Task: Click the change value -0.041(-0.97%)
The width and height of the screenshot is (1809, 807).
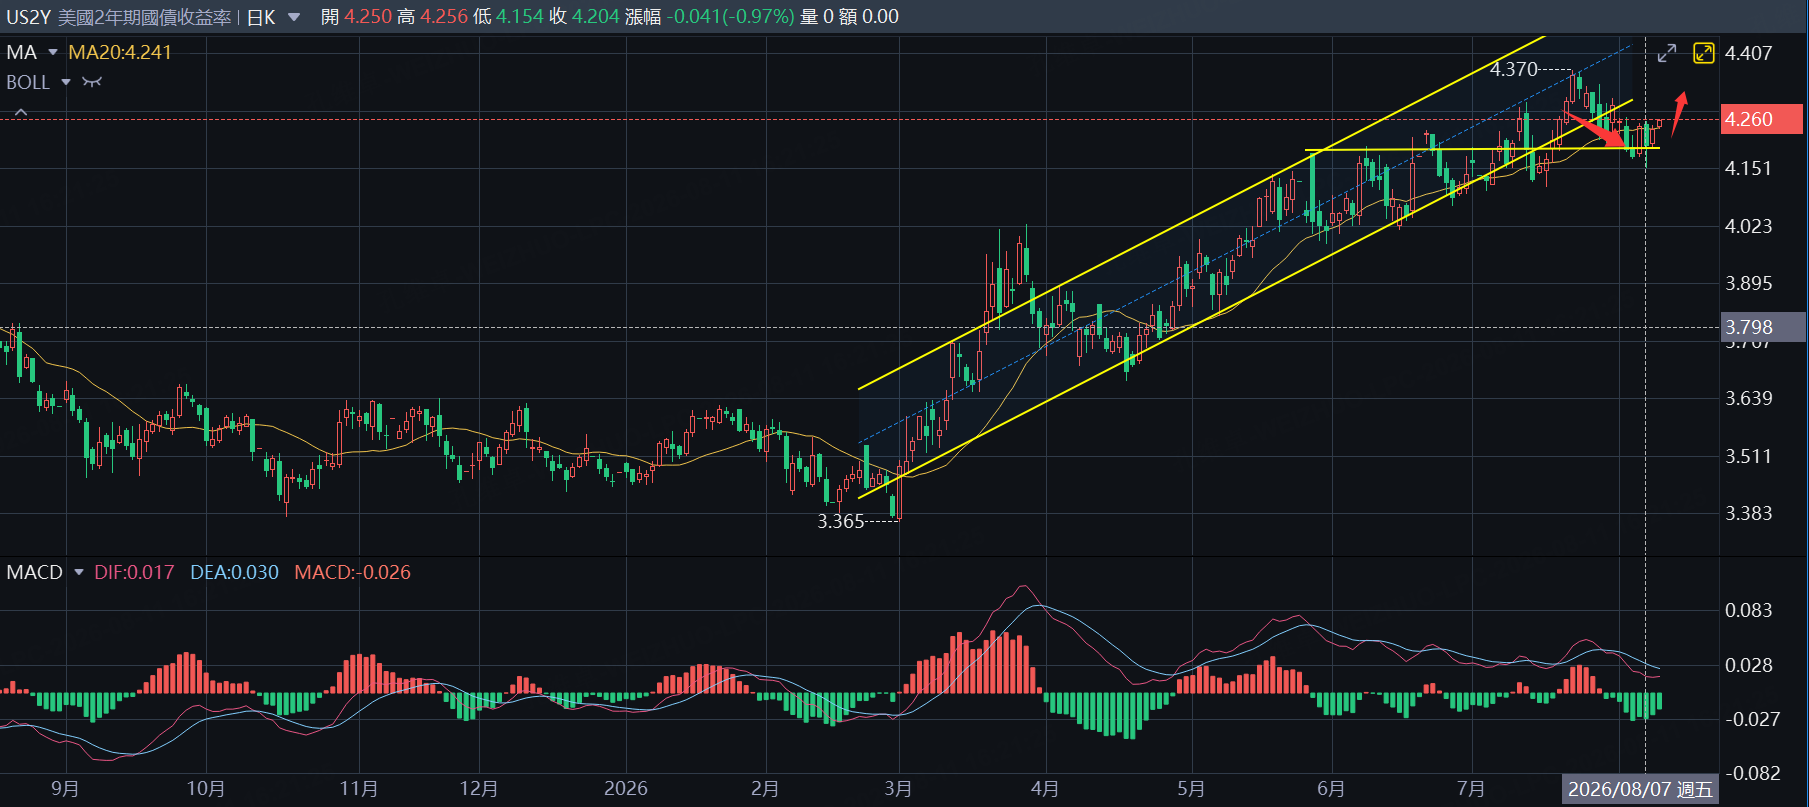Action: point(730,17)
